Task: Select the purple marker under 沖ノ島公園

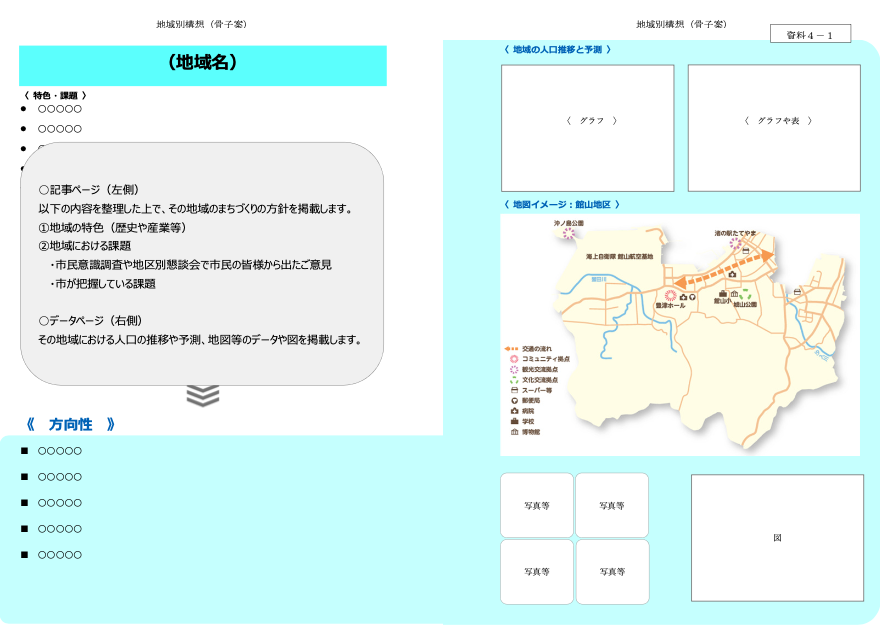Action: click(569, 234)
